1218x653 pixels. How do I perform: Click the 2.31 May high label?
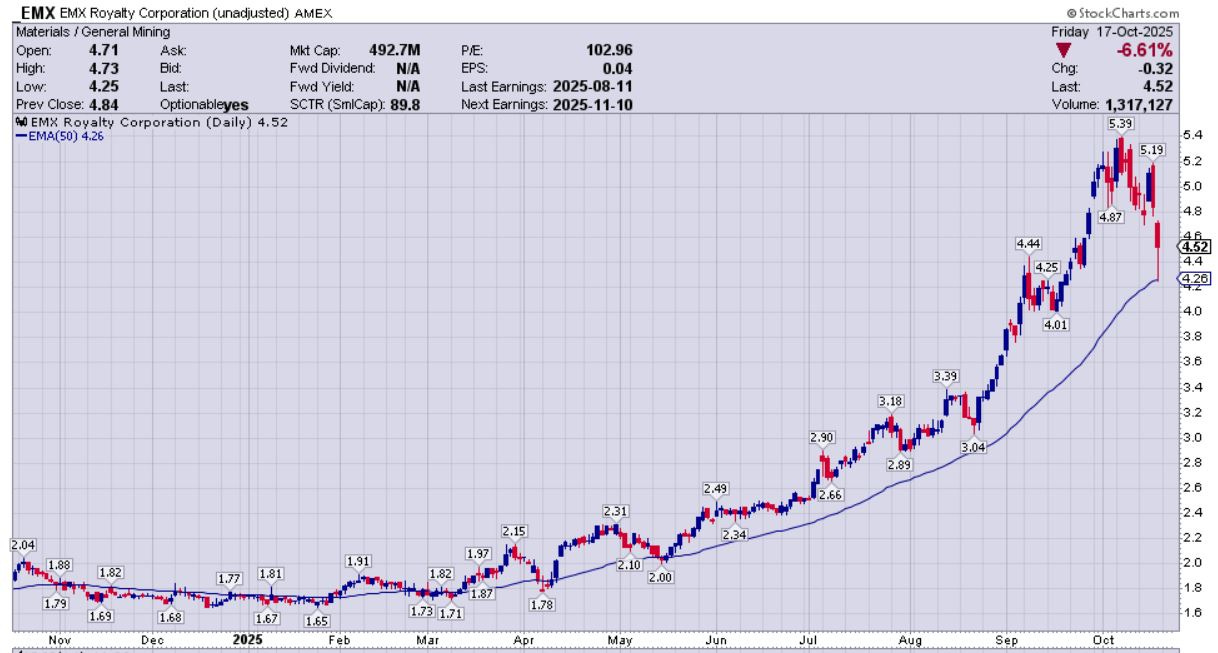[x=615, y=511]
